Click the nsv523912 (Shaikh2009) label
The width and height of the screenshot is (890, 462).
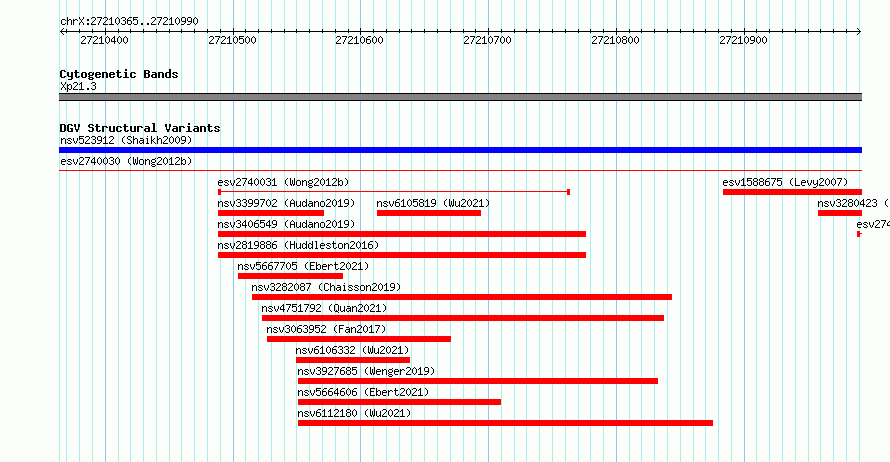[x=126, y=140]
